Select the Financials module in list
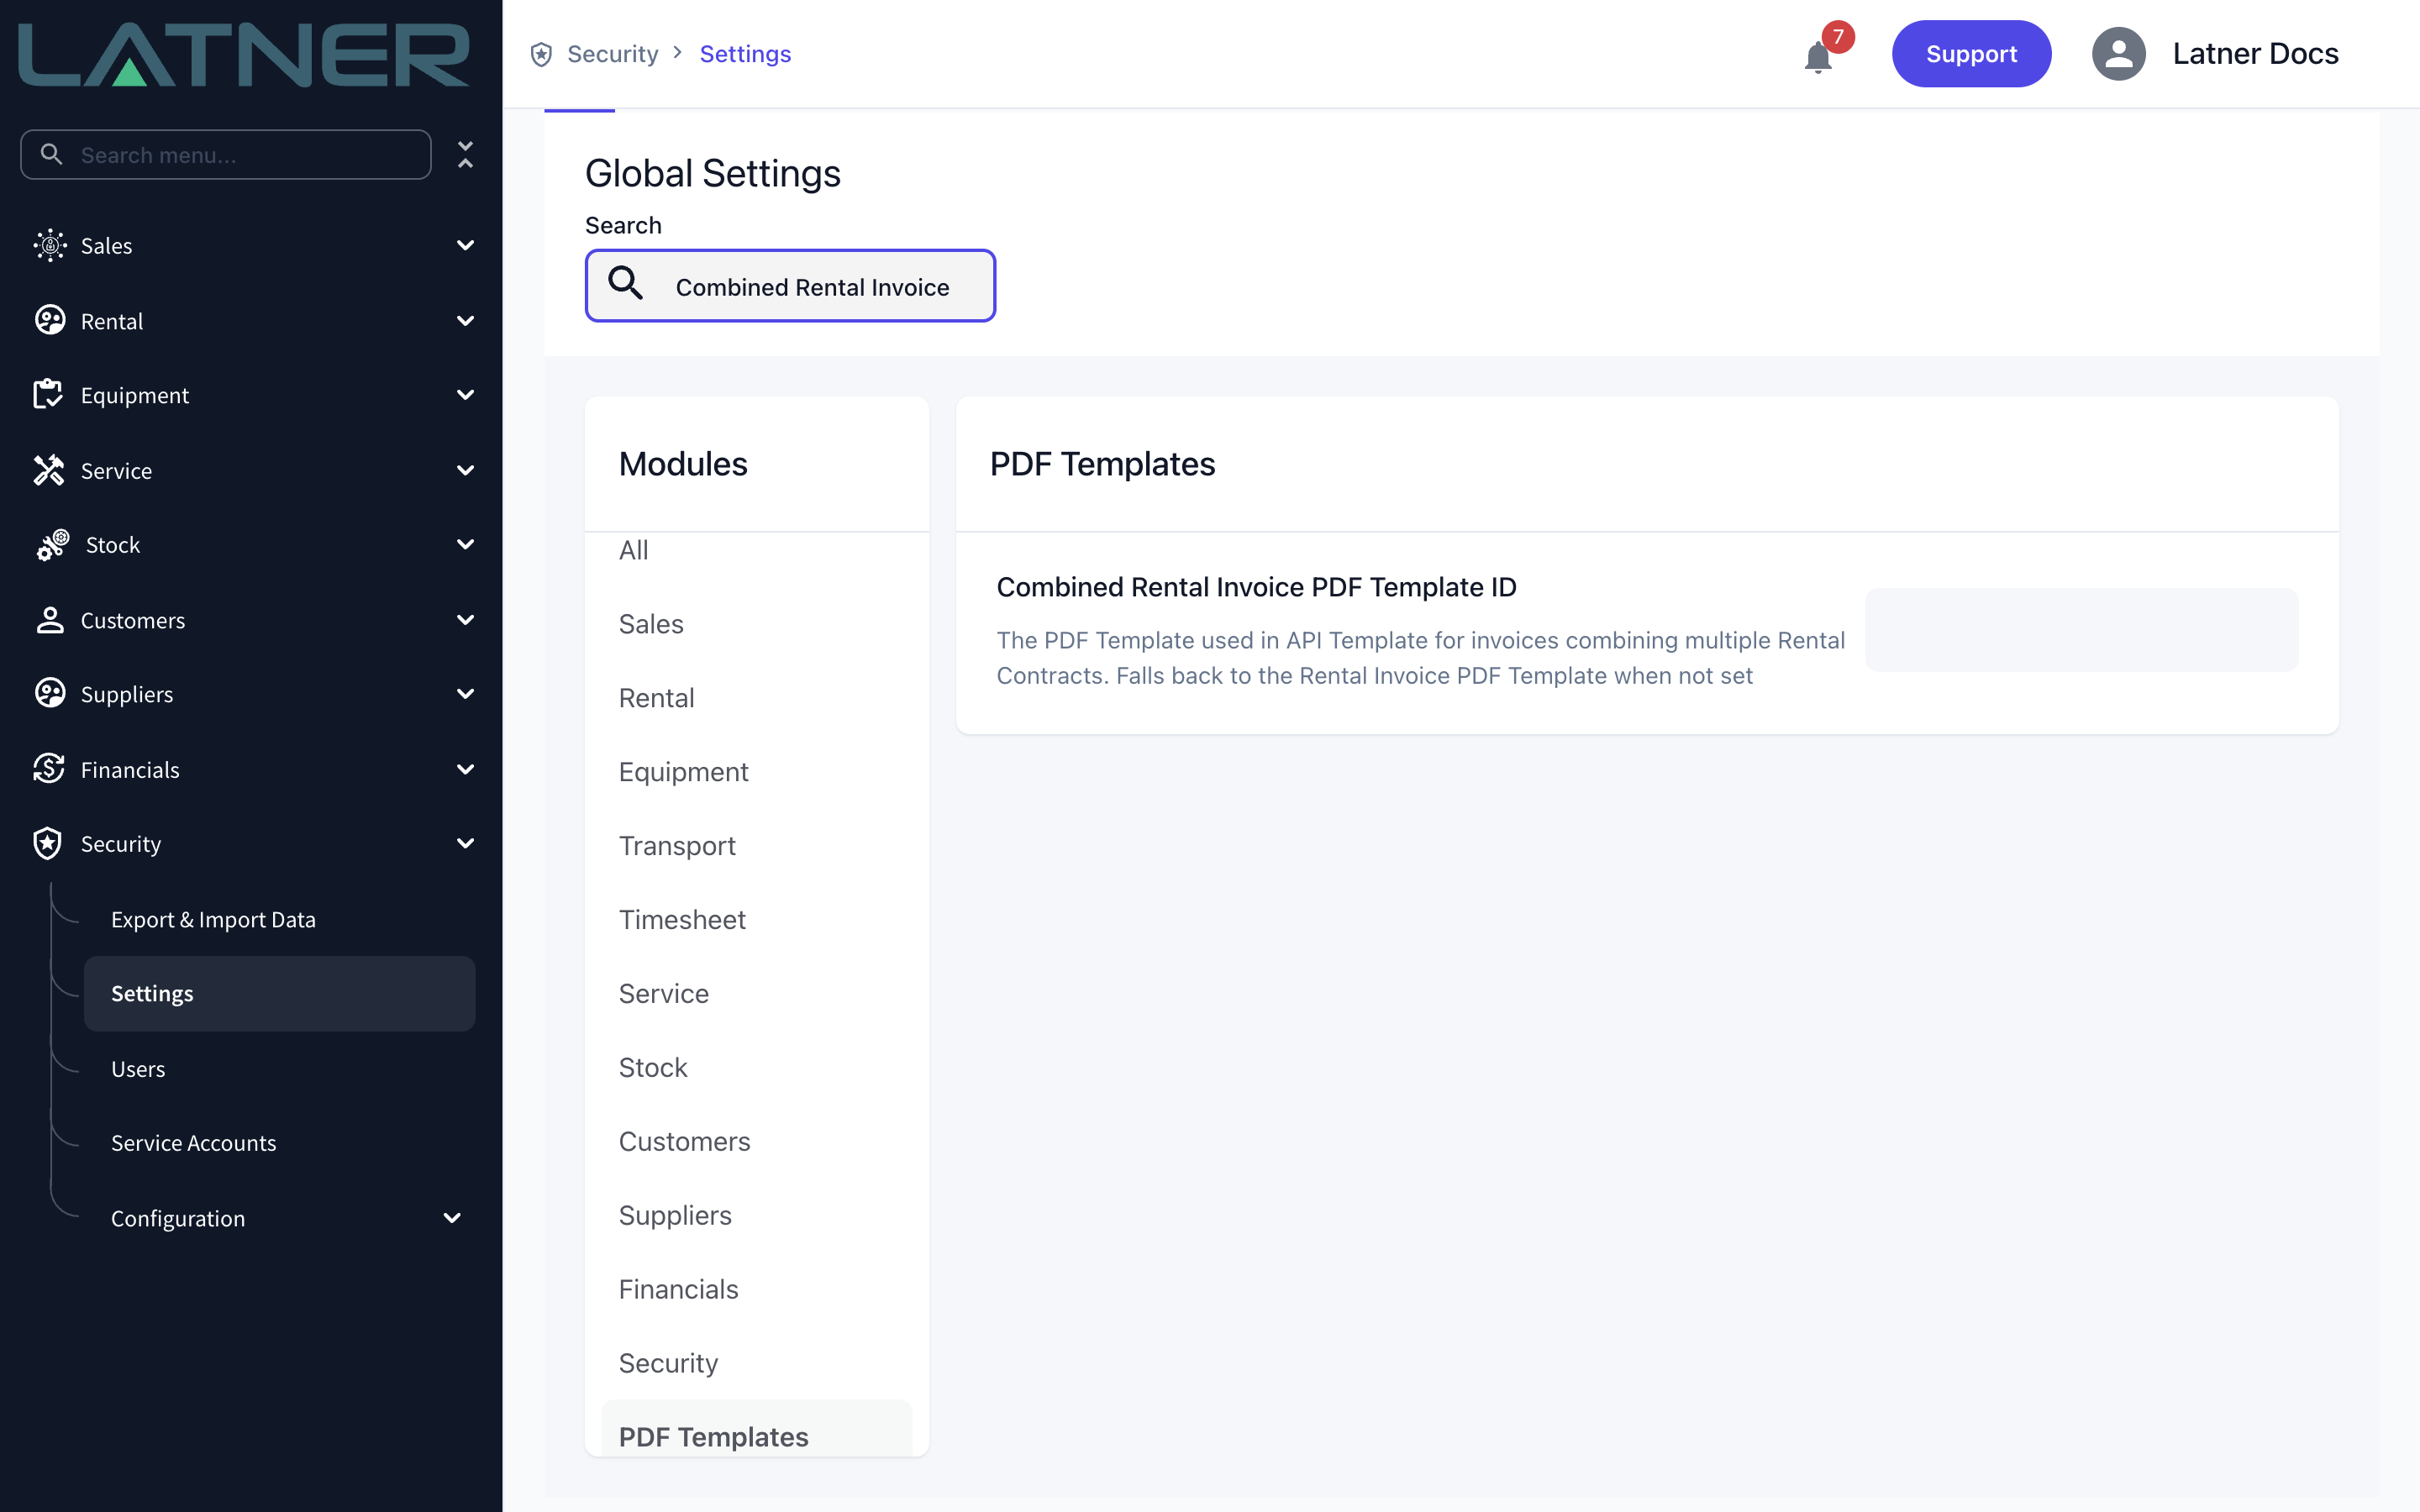2420x1512 pixels. point(678,1290)
